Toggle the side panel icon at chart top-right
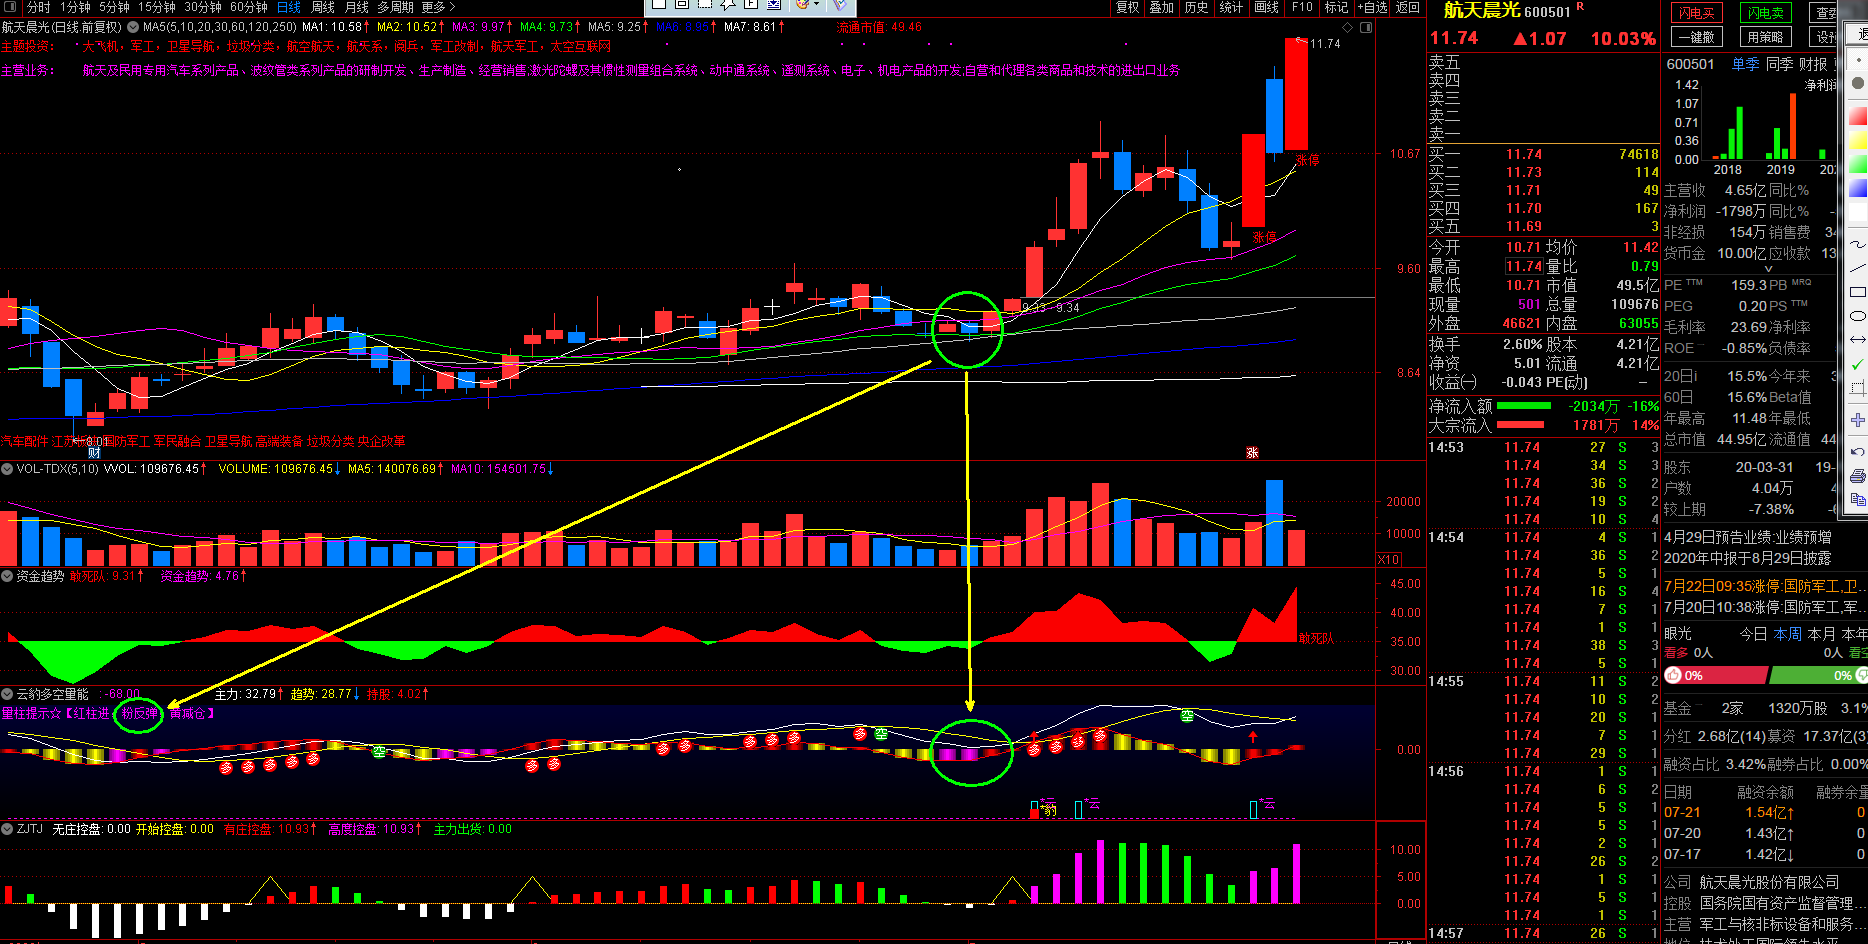This screenshot has height=944, width=1868. (x=1366, y=27)
